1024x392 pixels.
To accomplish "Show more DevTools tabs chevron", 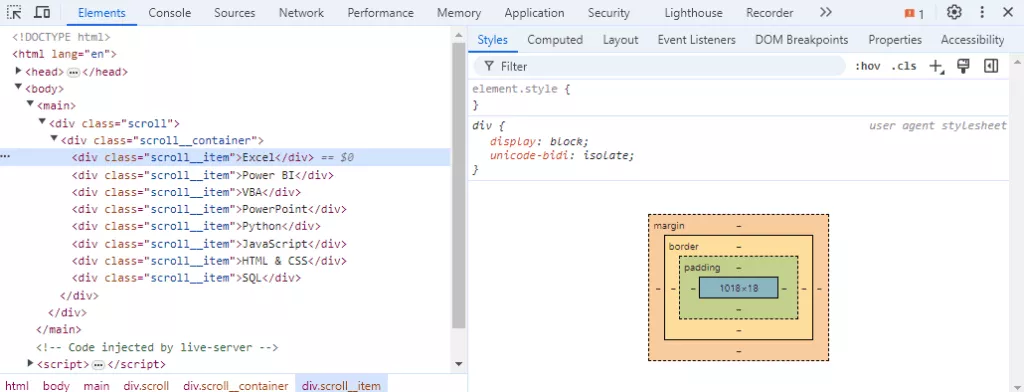I will (825, 12).
